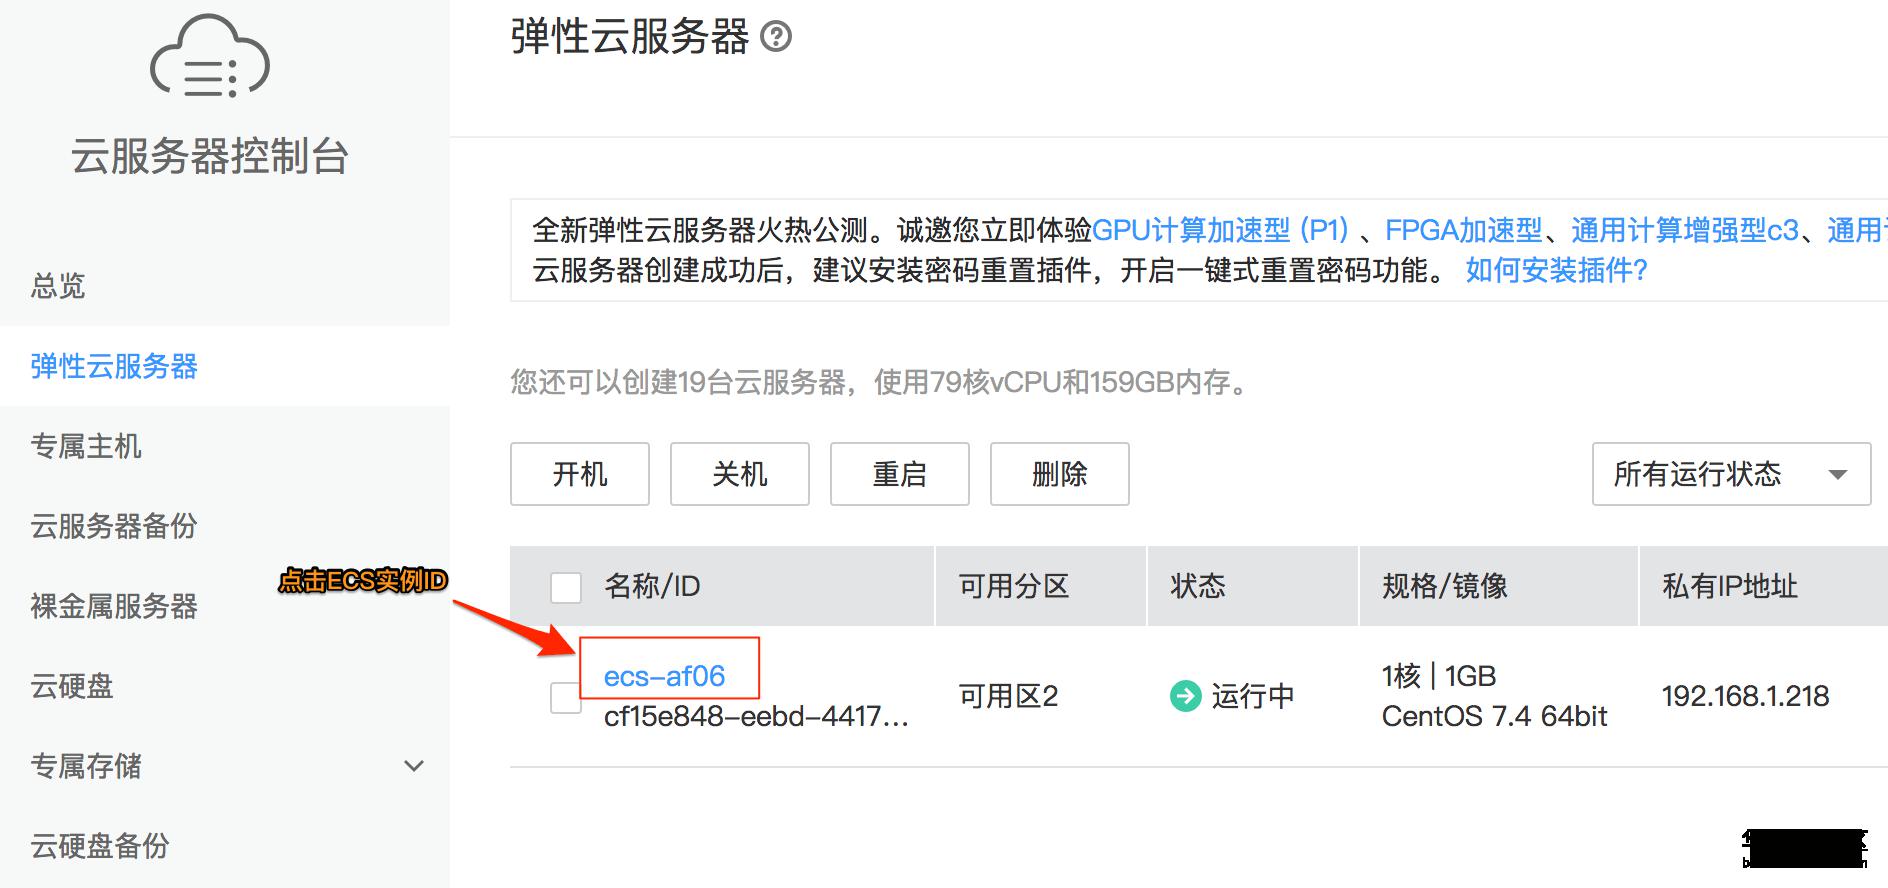
Task: Open 云硬盘 in the sidebar
Action: click(72, 686)
